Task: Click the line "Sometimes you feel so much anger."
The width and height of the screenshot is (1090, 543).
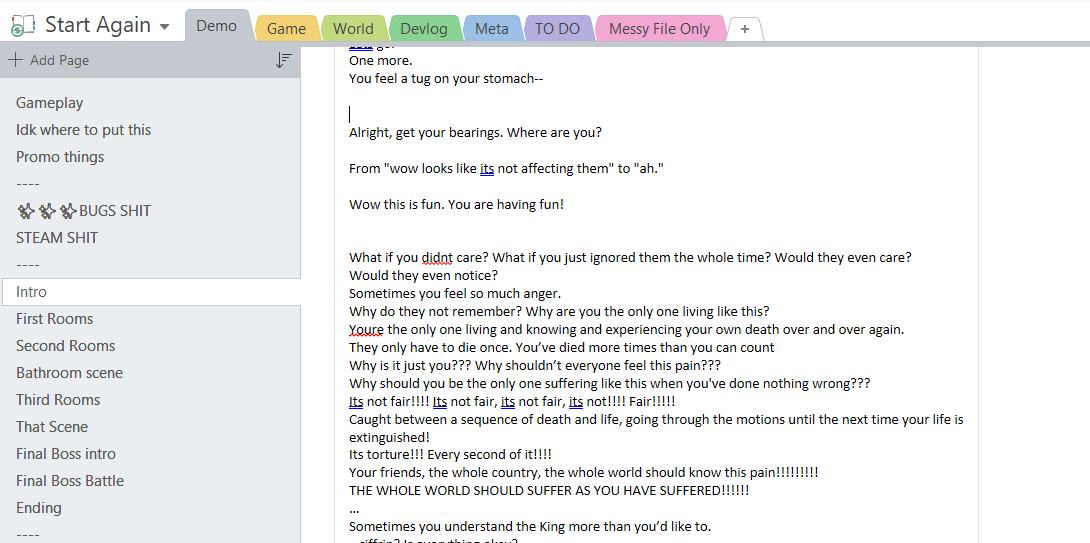Action: pyautogui.click(x=455, y=293)
